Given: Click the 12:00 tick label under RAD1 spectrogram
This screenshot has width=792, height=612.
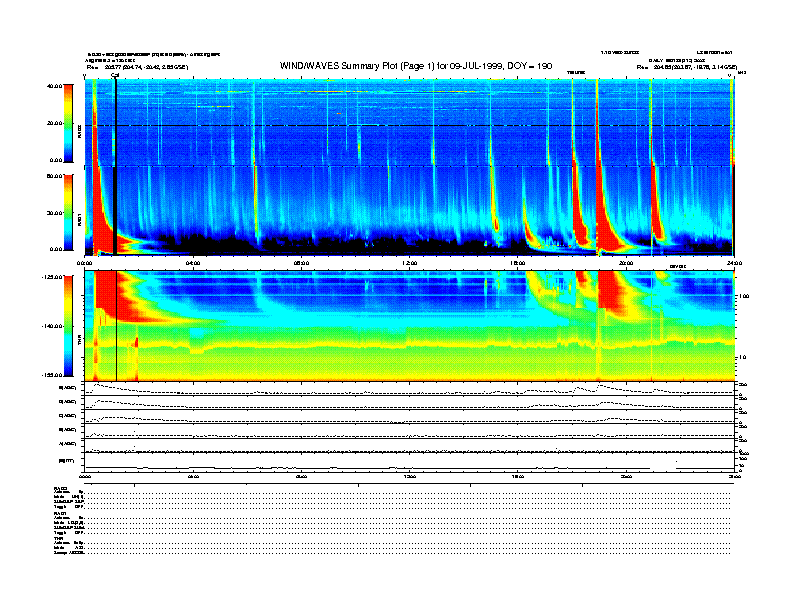Looking at the screenshot, I should (410, 263).
